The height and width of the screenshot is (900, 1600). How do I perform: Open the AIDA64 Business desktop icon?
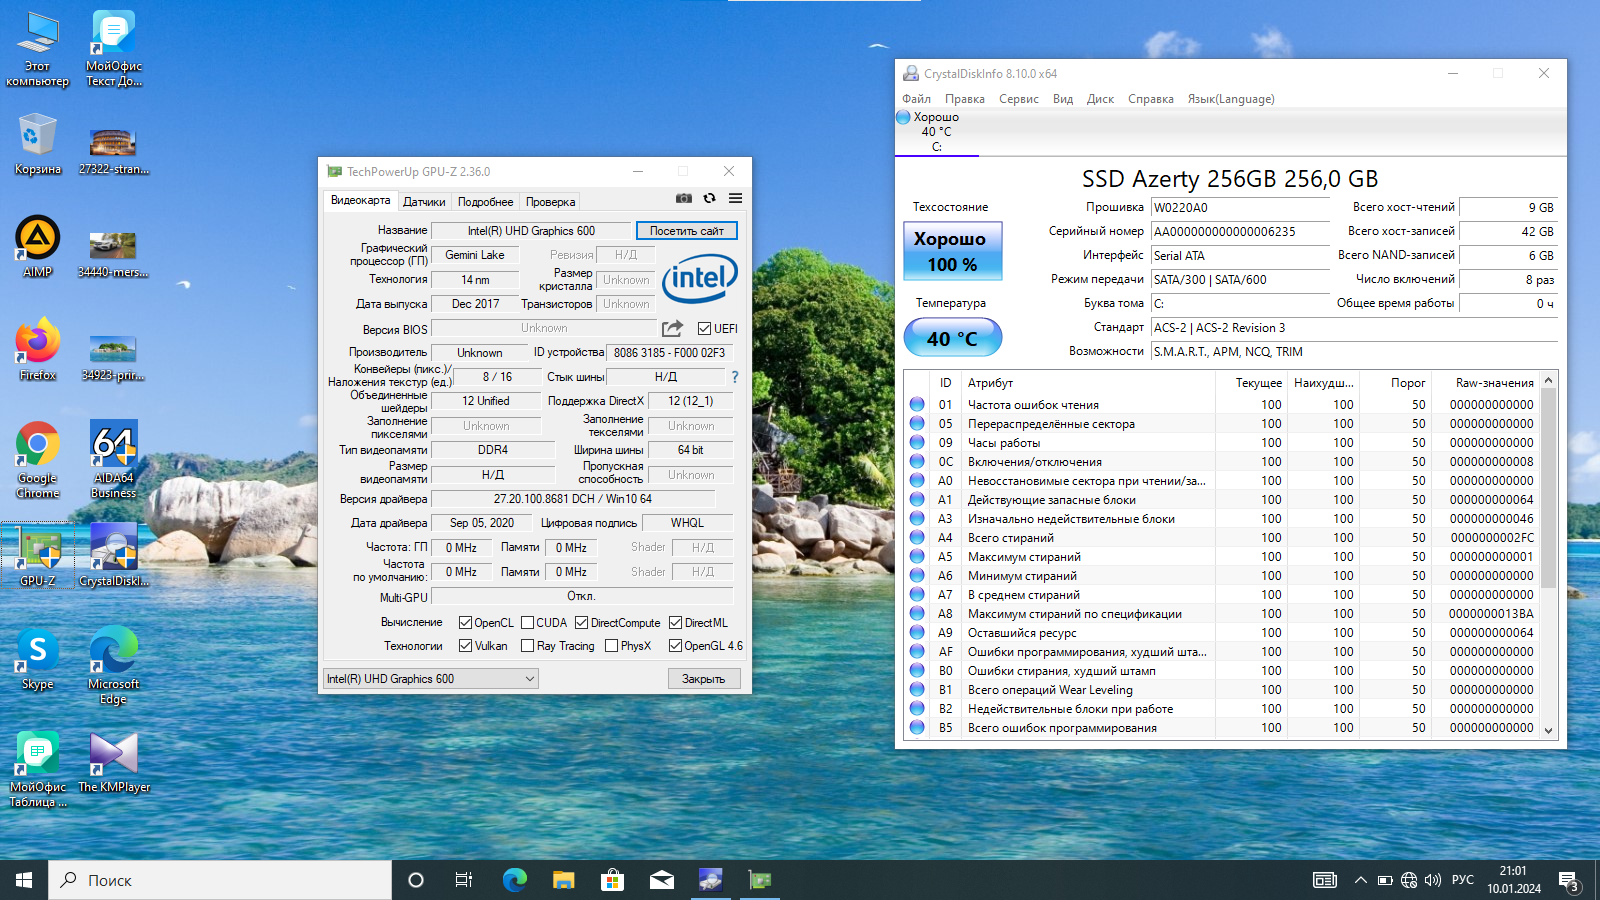[114, 459]
